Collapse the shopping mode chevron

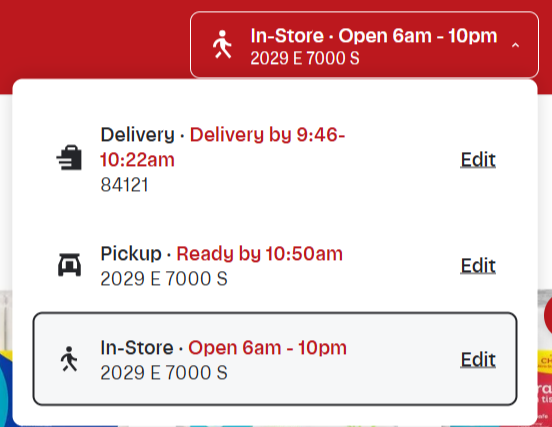515,45
